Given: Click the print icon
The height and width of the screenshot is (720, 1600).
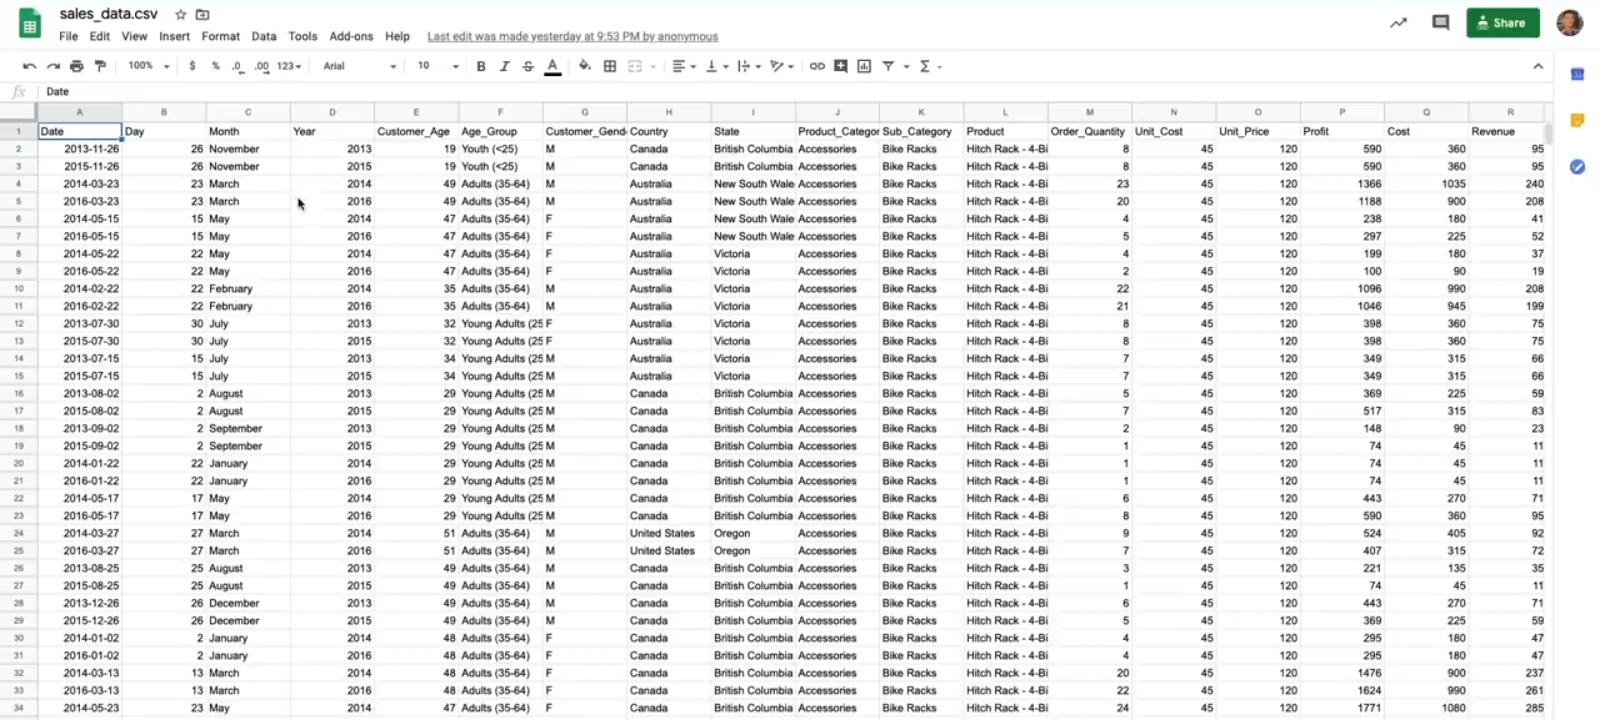Looking at the screenshot, I should [77, 66].
